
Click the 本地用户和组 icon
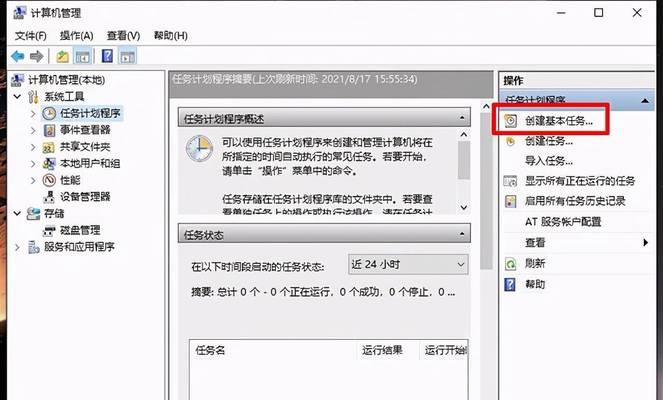[x=49, y=164]
